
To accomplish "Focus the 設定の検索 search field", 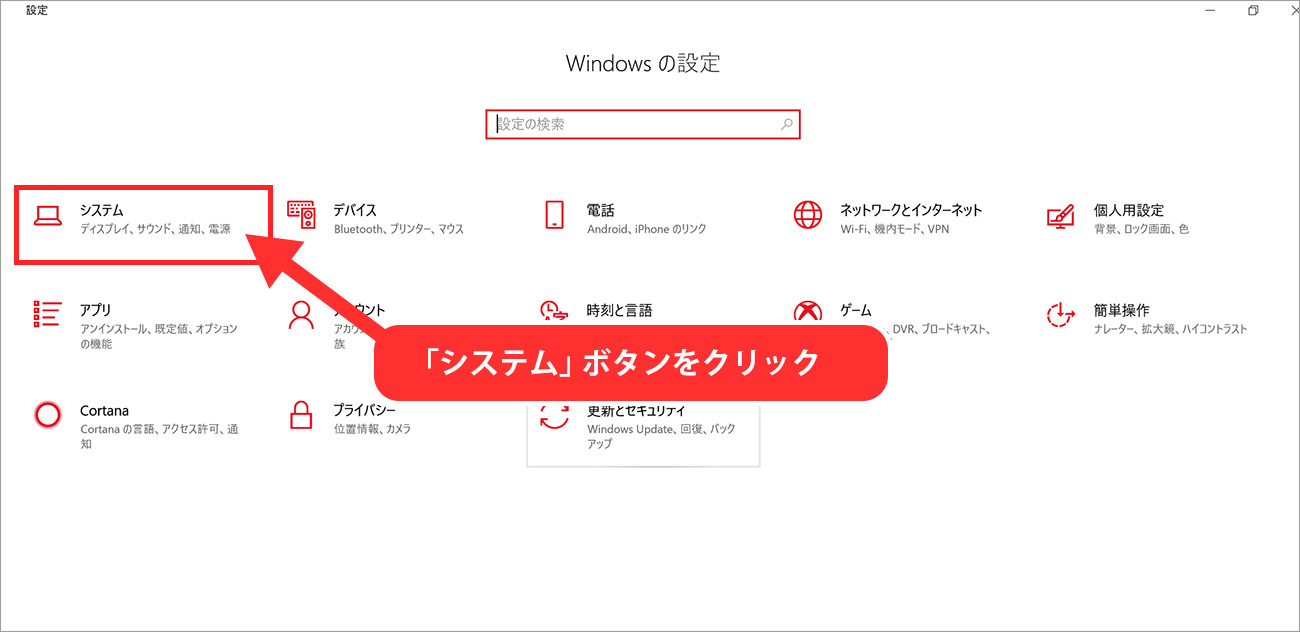I will (x=643, y=124).
